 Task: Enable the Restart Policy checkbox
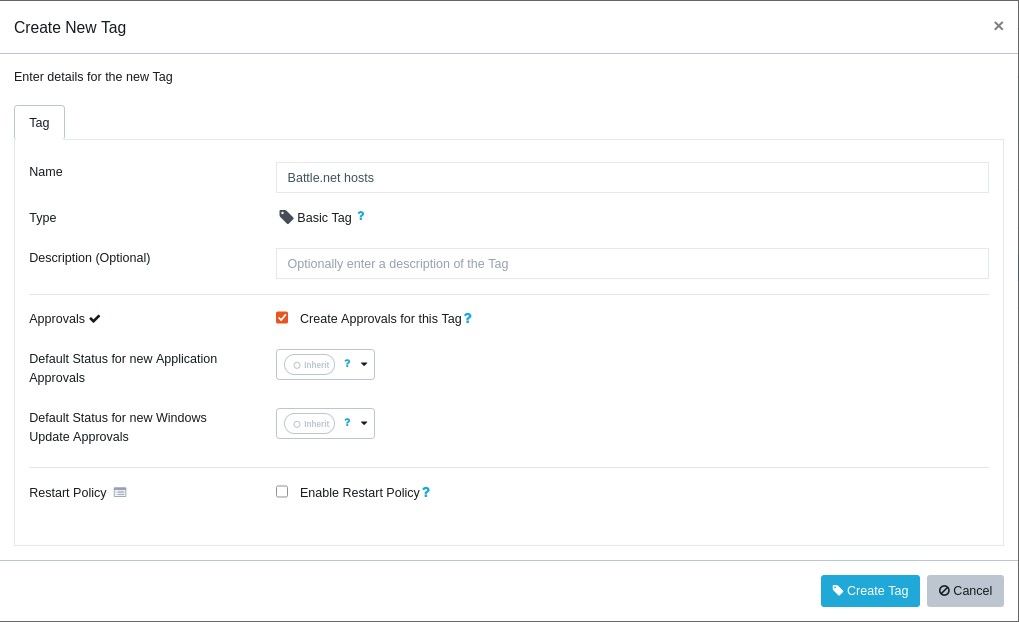pos(282,492)
